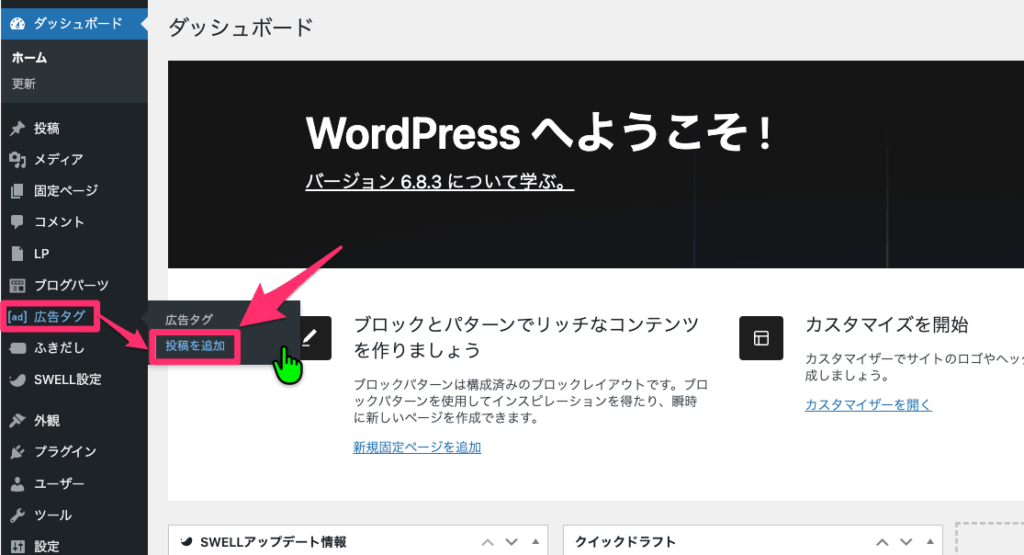The width and height of the screenshot is (1024, 555).
Task: Open the バージョン 6.8.3 について学ぶ link
Action: [439, 184]
